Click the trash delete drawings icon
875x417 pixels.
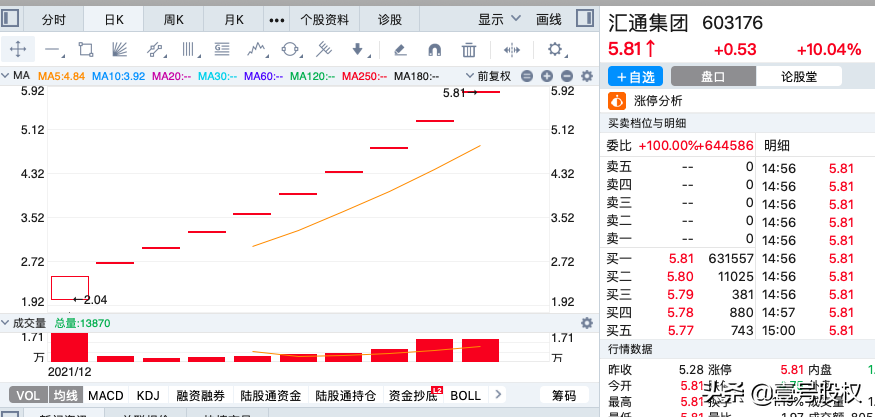coord(469,50)
